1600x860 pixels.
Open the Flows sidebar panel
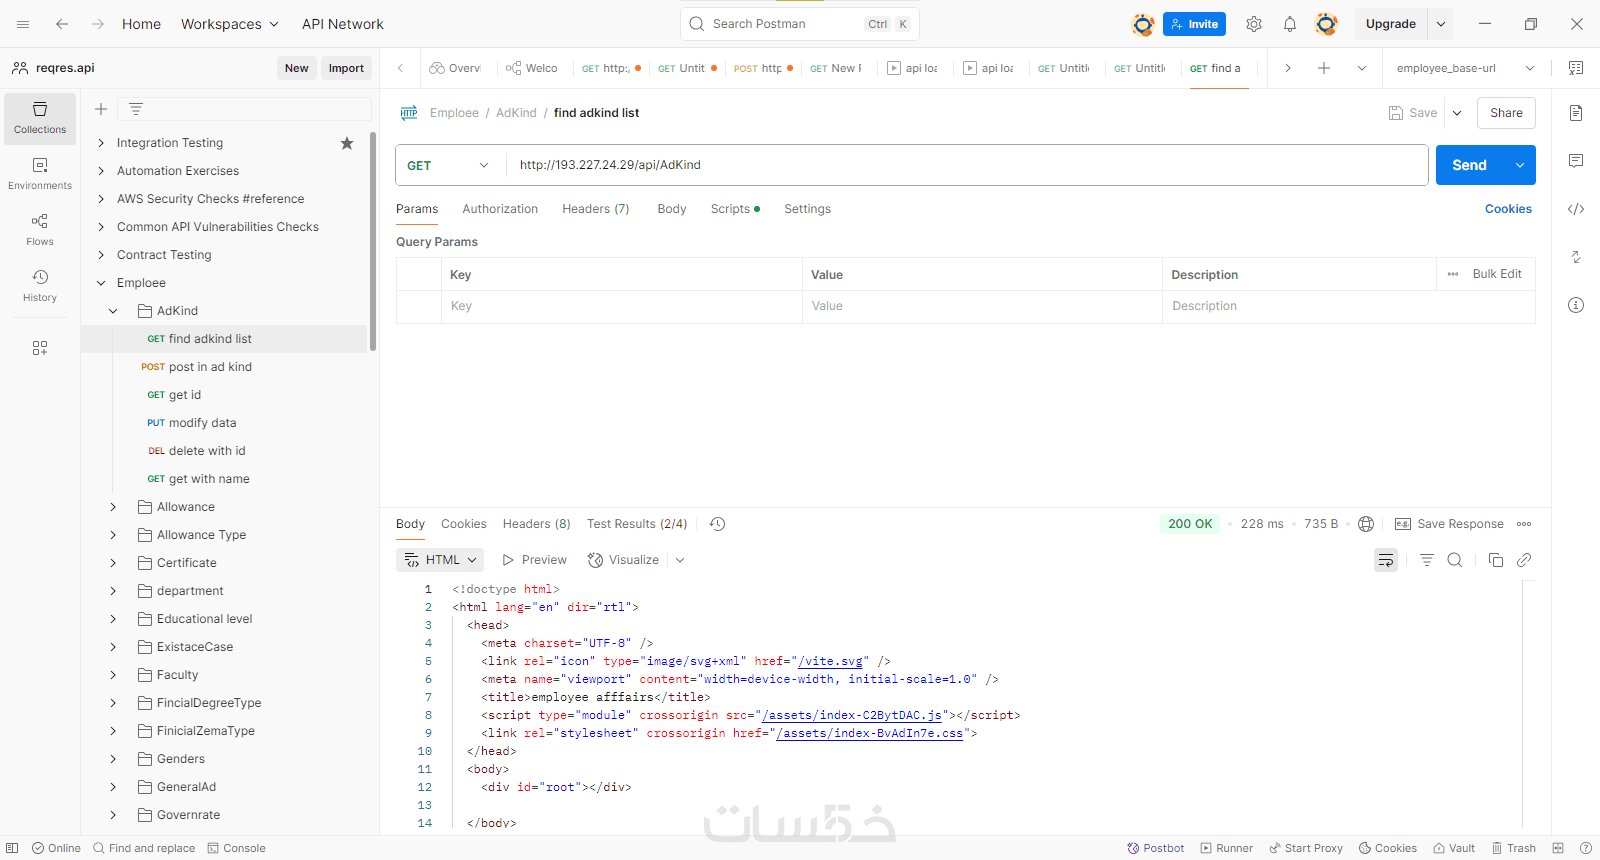pyautogui.click(x=40, y=230)
